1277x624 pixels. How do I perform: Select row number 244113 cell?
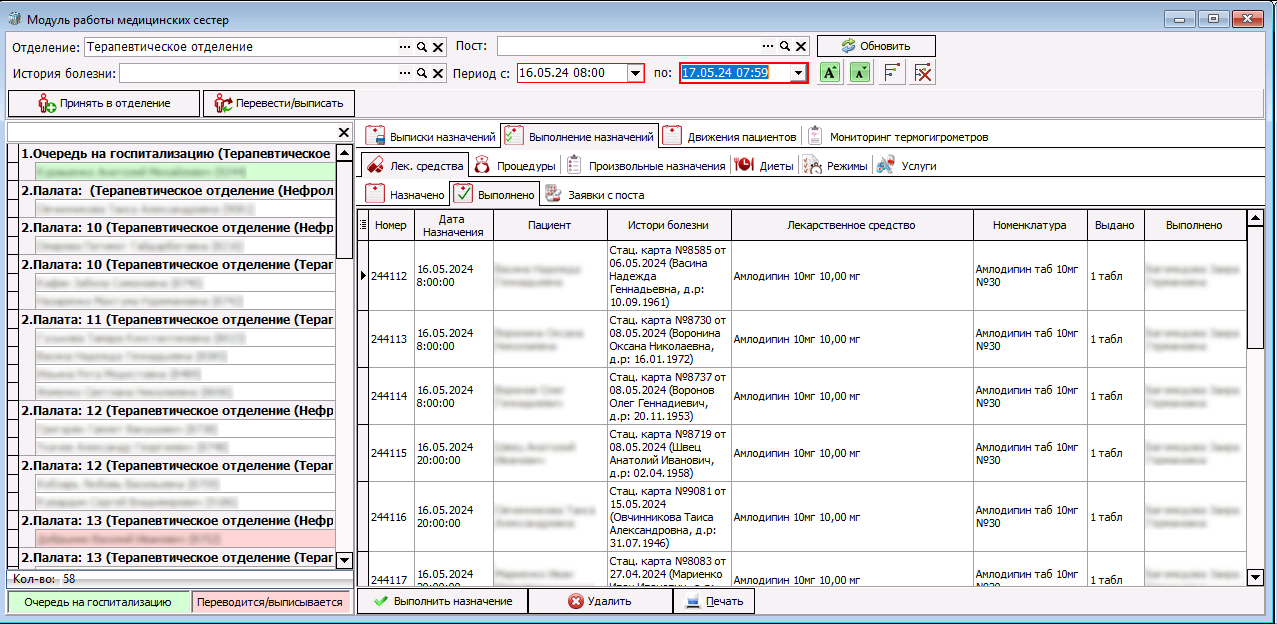pyautogui.click(x=391, y=339)
